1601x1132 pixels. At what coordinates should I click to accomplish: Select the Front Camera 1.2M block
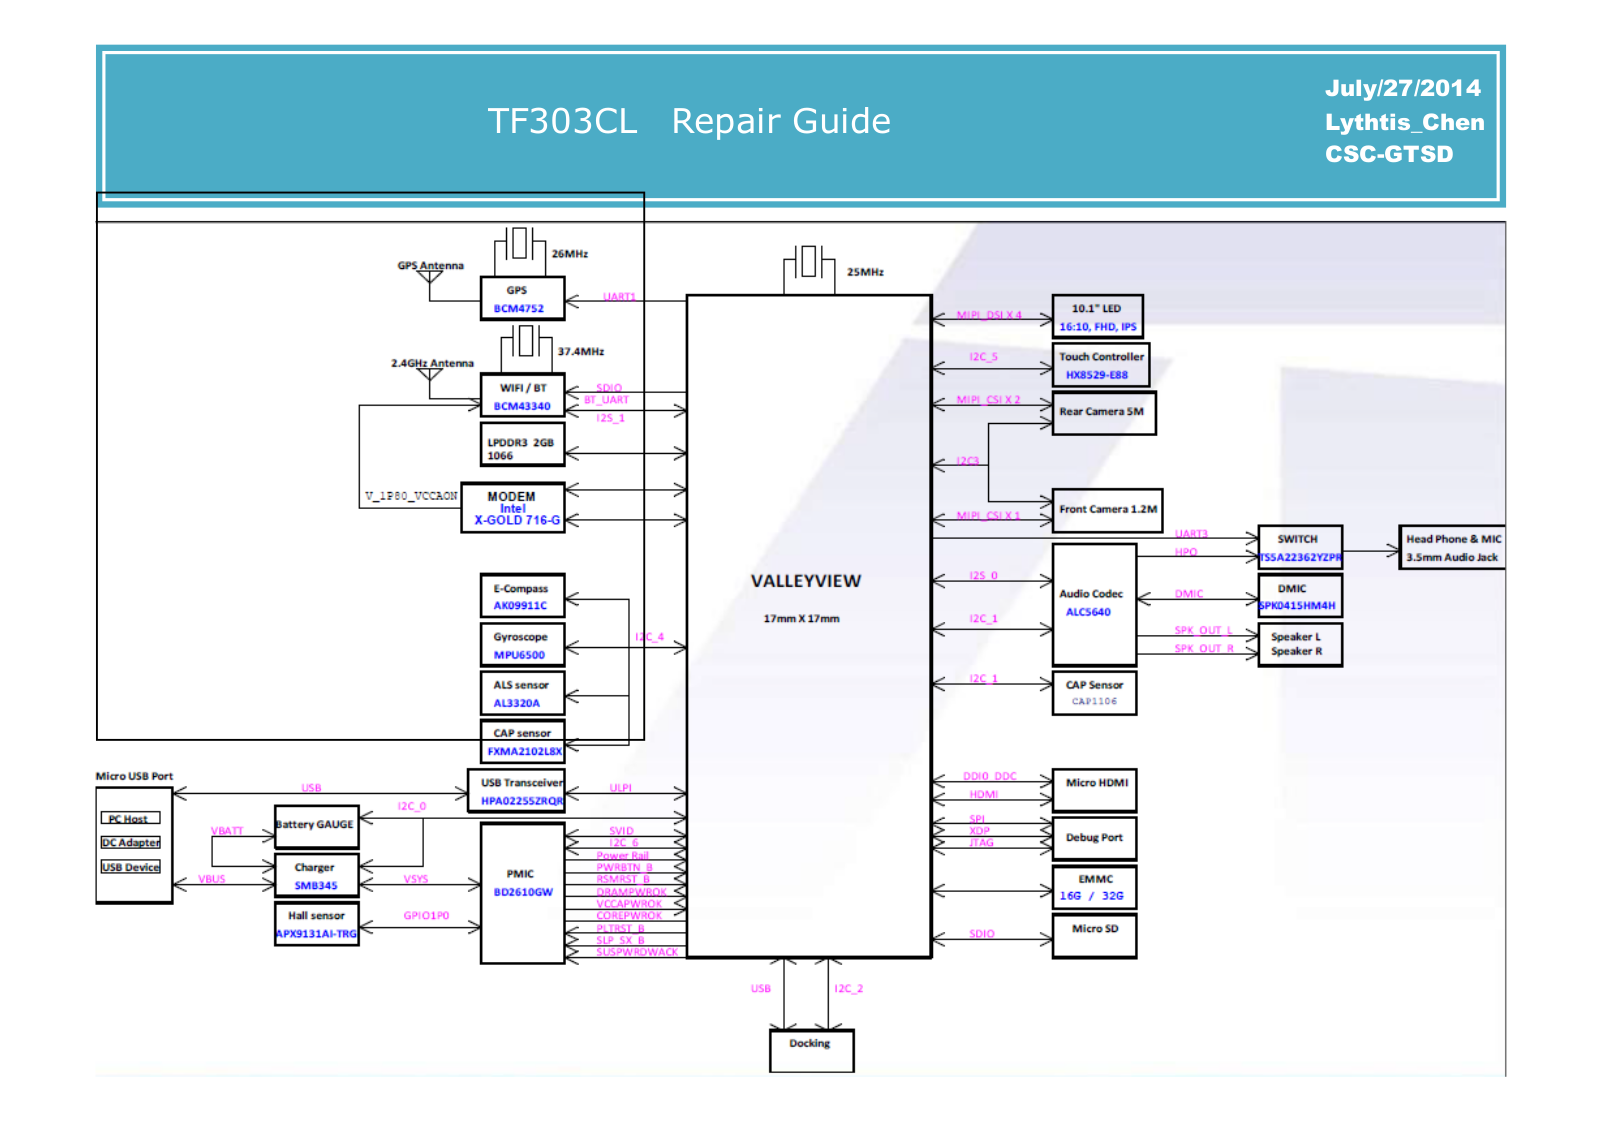(x=1107, y=510)
